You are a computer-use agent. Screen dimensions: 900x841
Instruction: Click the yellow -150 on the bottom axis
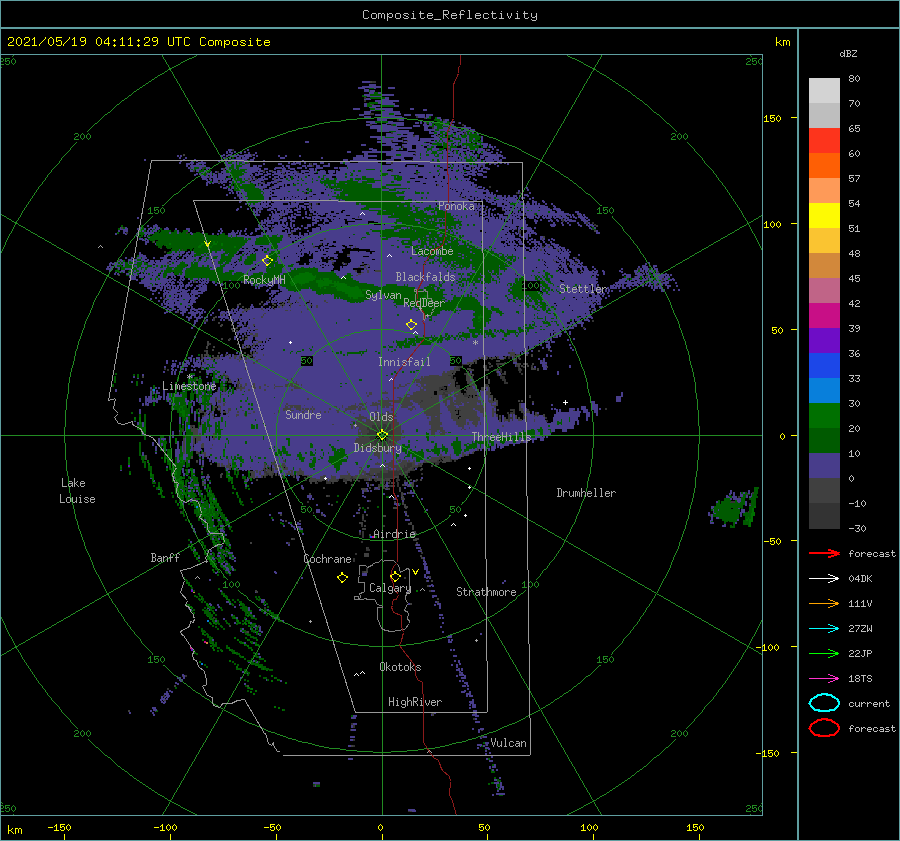pos(59,827)
